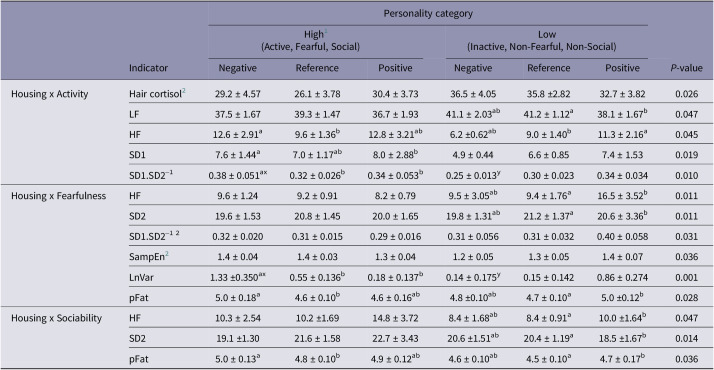Viewport: 714px width, 370px height.
Task: Click the 36.5 ± 4.05 hair cortisol value
Action: 473,94
